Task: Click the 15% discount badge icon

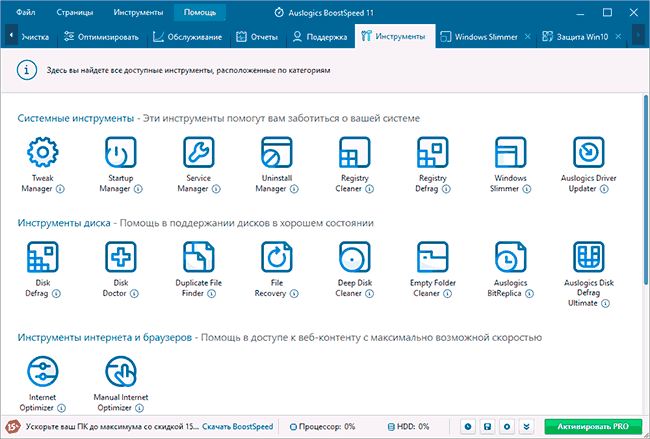Action: tap(12, 426)
